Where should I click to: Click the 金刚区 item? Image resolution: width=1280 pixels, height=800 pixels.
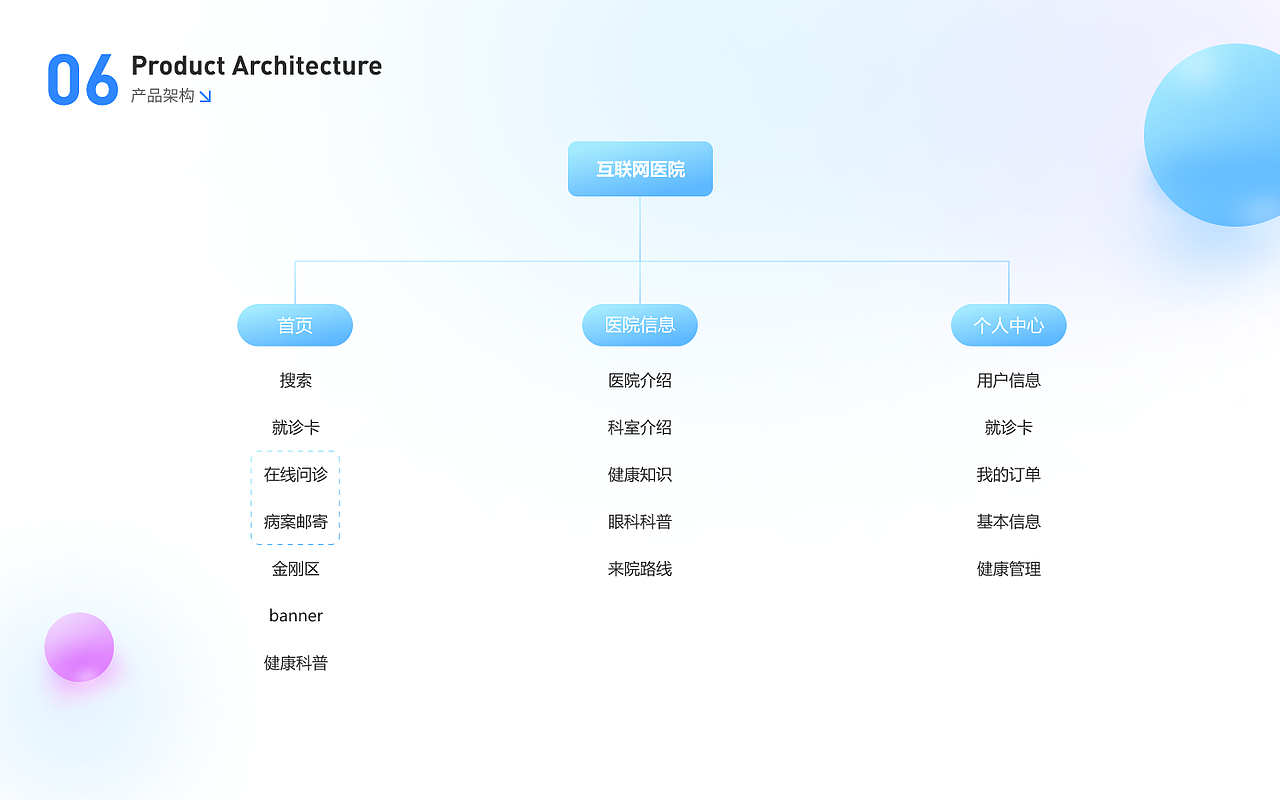[296, 568]
